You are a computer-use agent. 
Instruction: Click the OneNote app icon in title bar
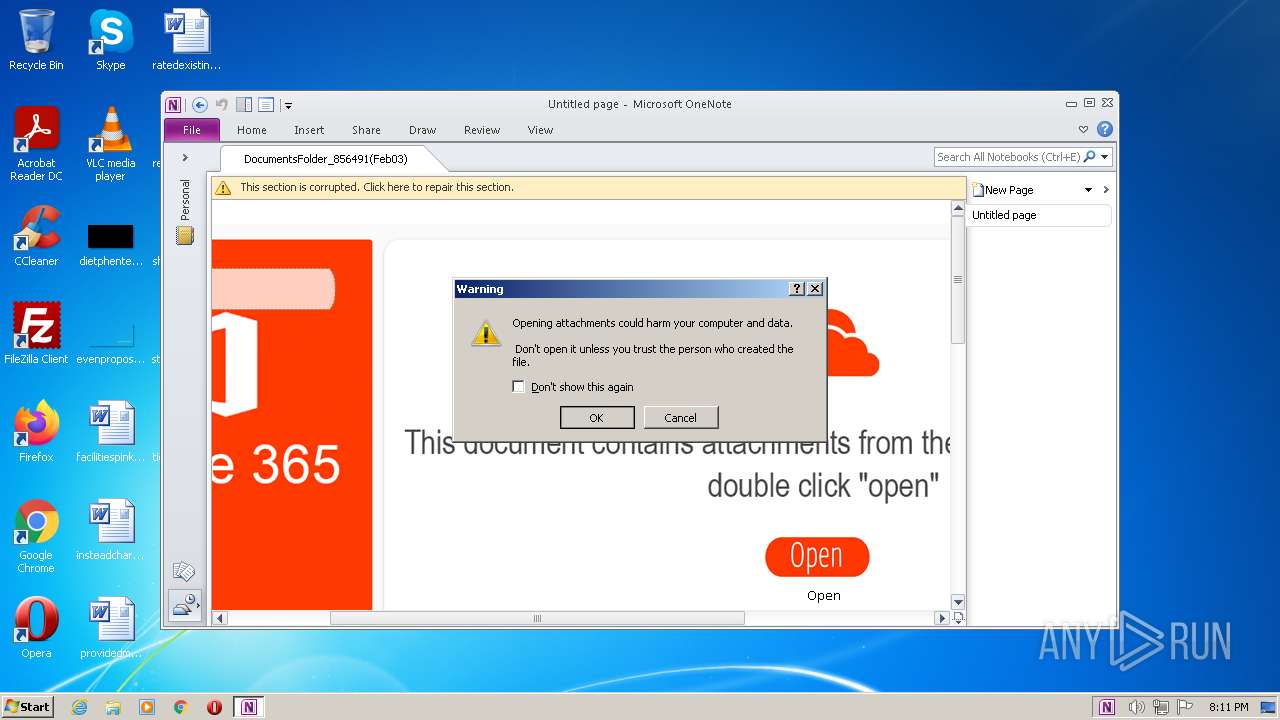coord(173,104)
